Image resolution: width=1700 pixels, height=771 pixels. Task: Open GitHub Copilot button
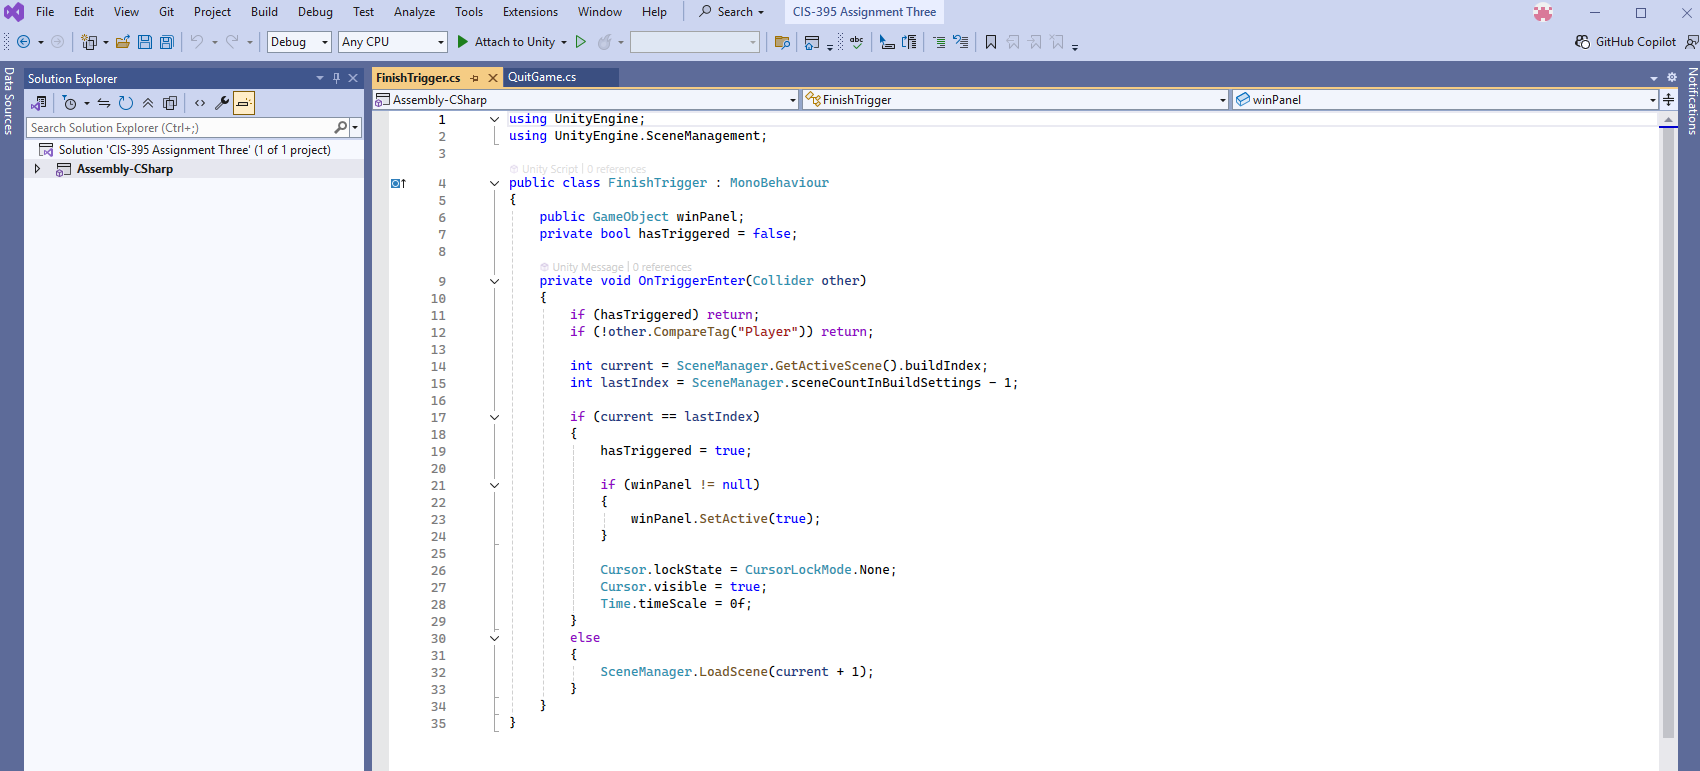pos(1626,42)
